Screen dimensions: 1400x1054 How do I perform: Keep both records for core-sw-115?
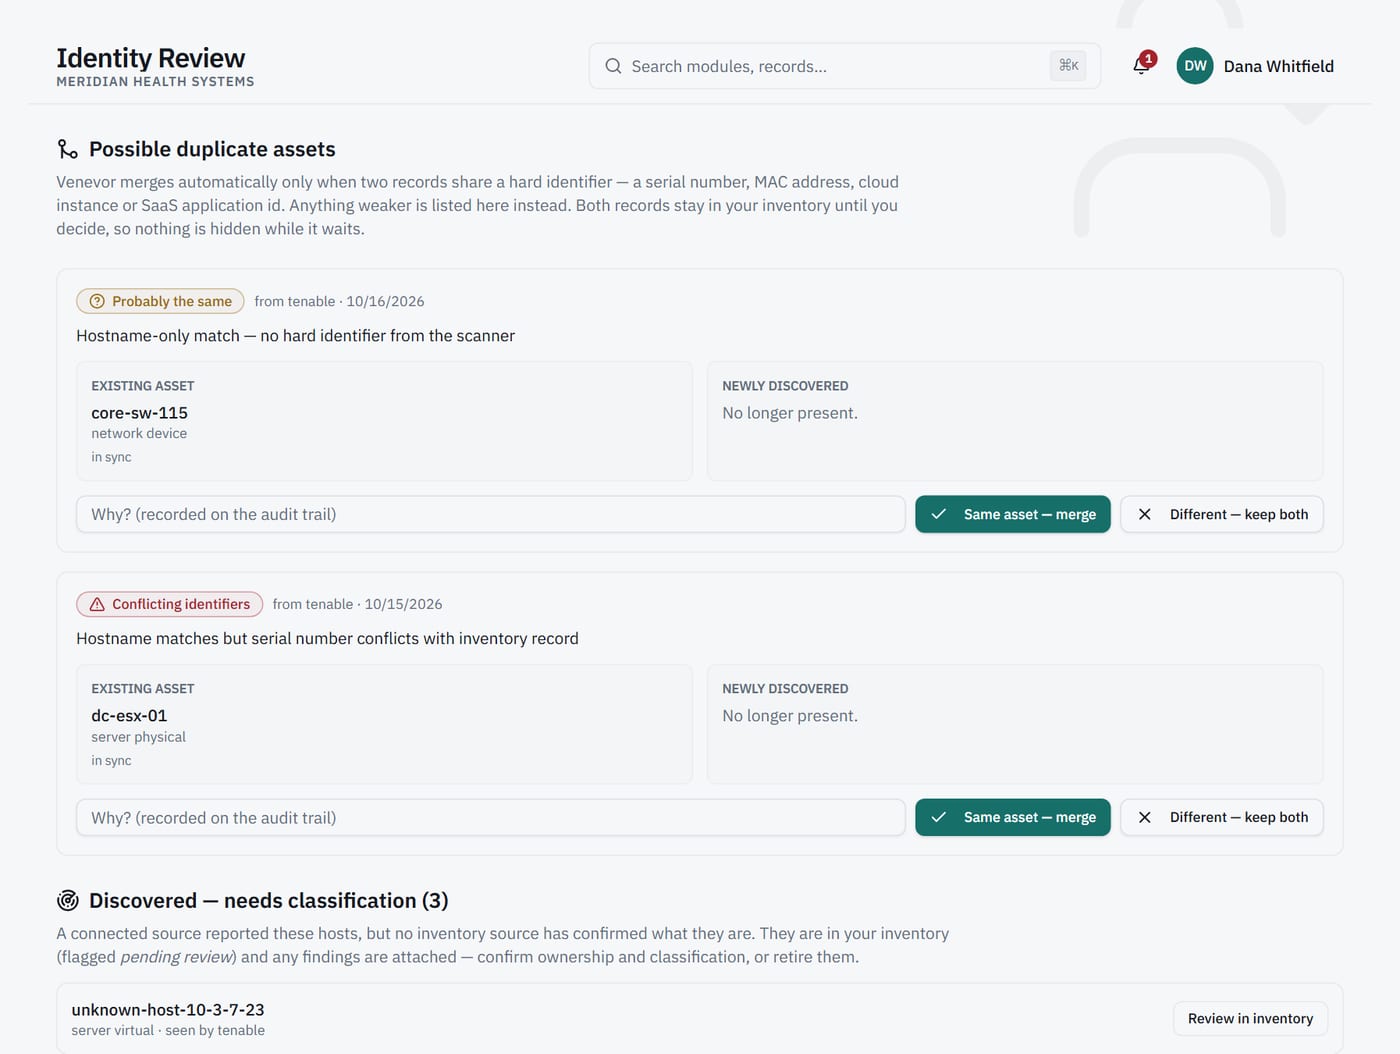[x=1222, y=514]
